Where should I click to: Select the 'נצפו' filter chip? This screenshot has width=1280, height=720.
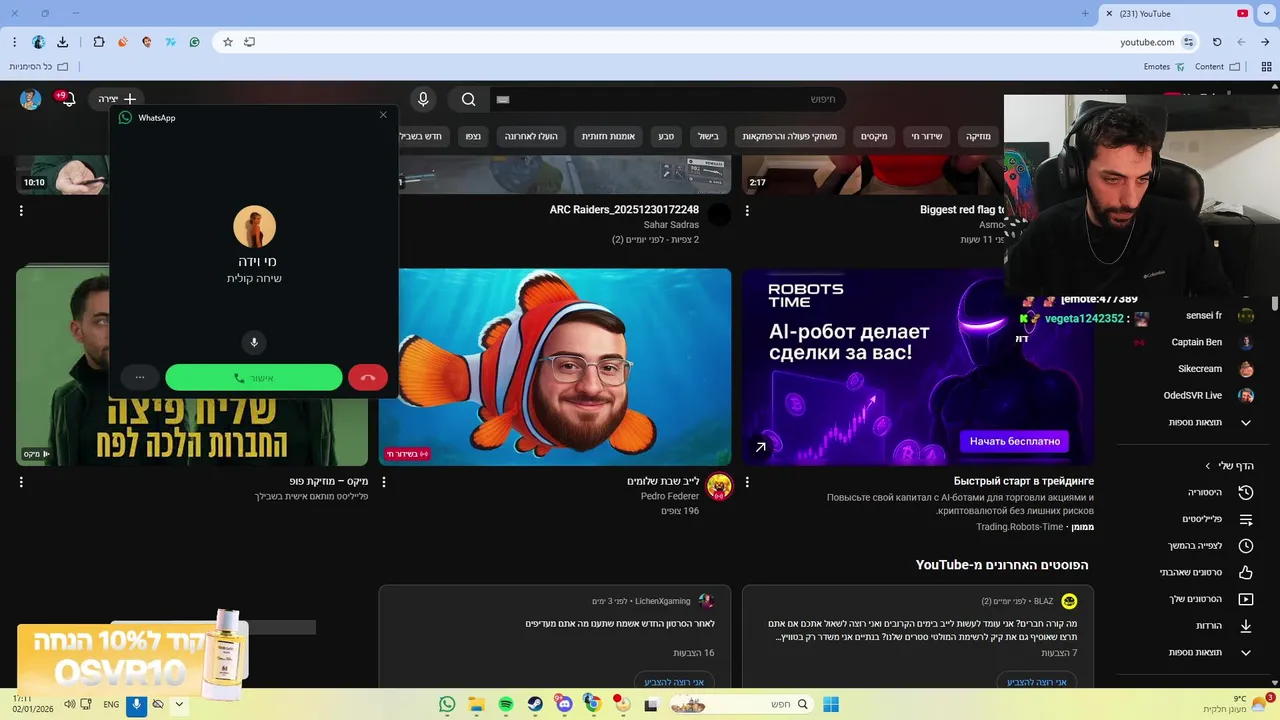[x=473, y=136]
